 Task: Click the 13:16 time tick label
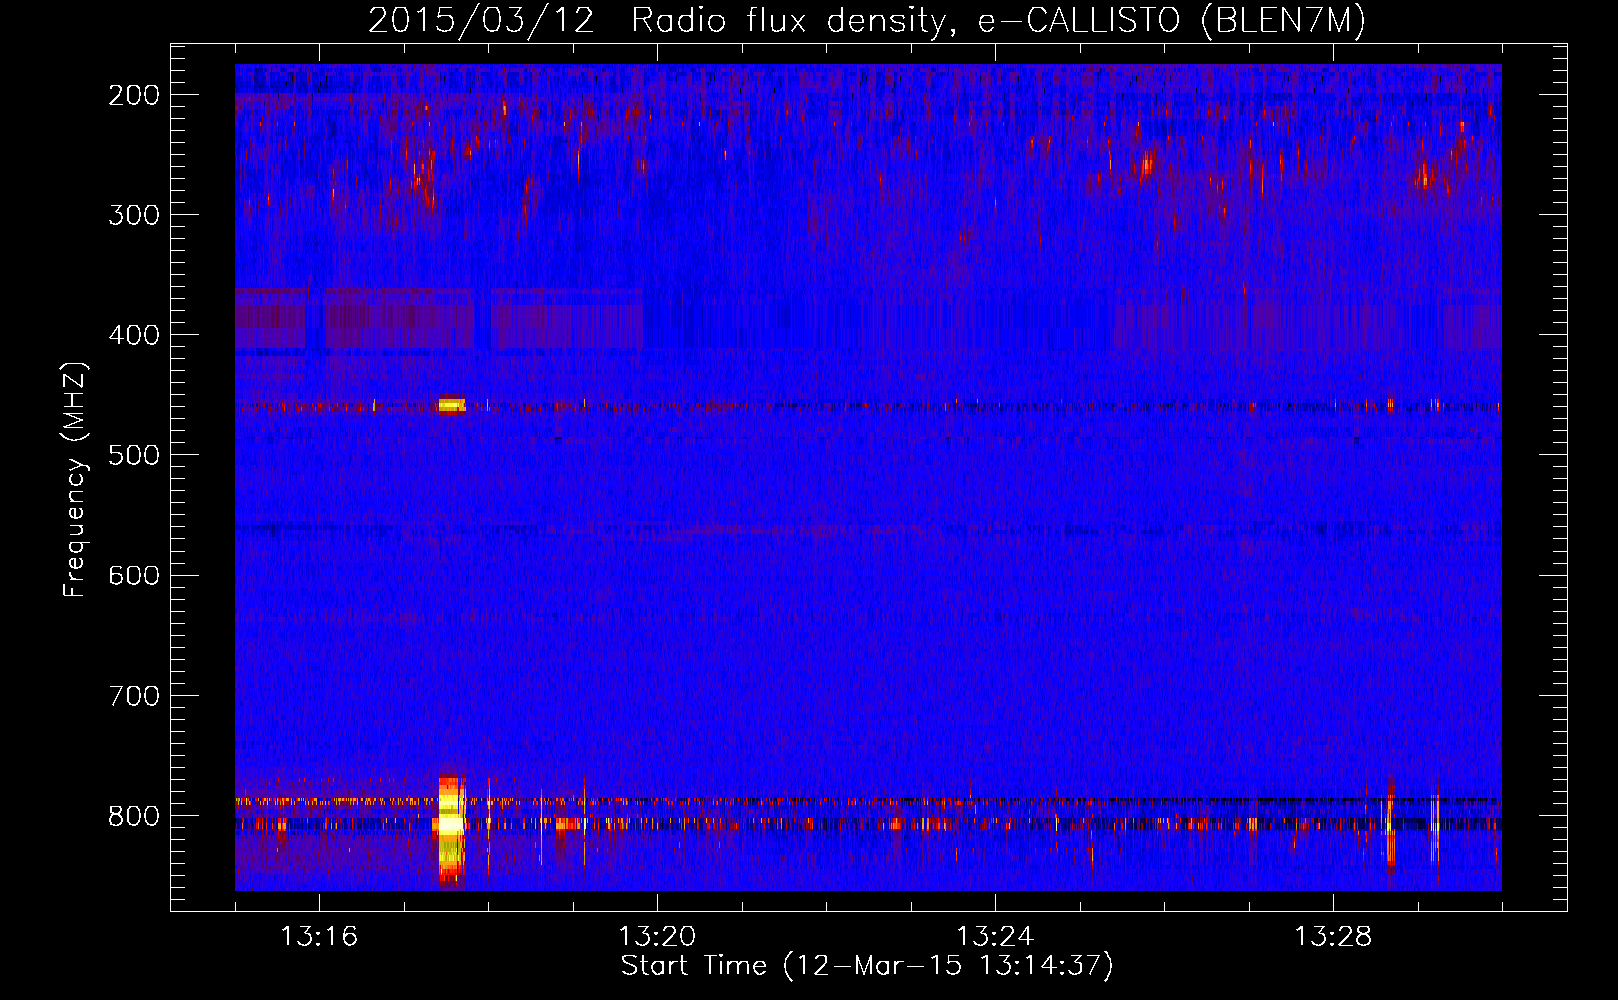319,937
